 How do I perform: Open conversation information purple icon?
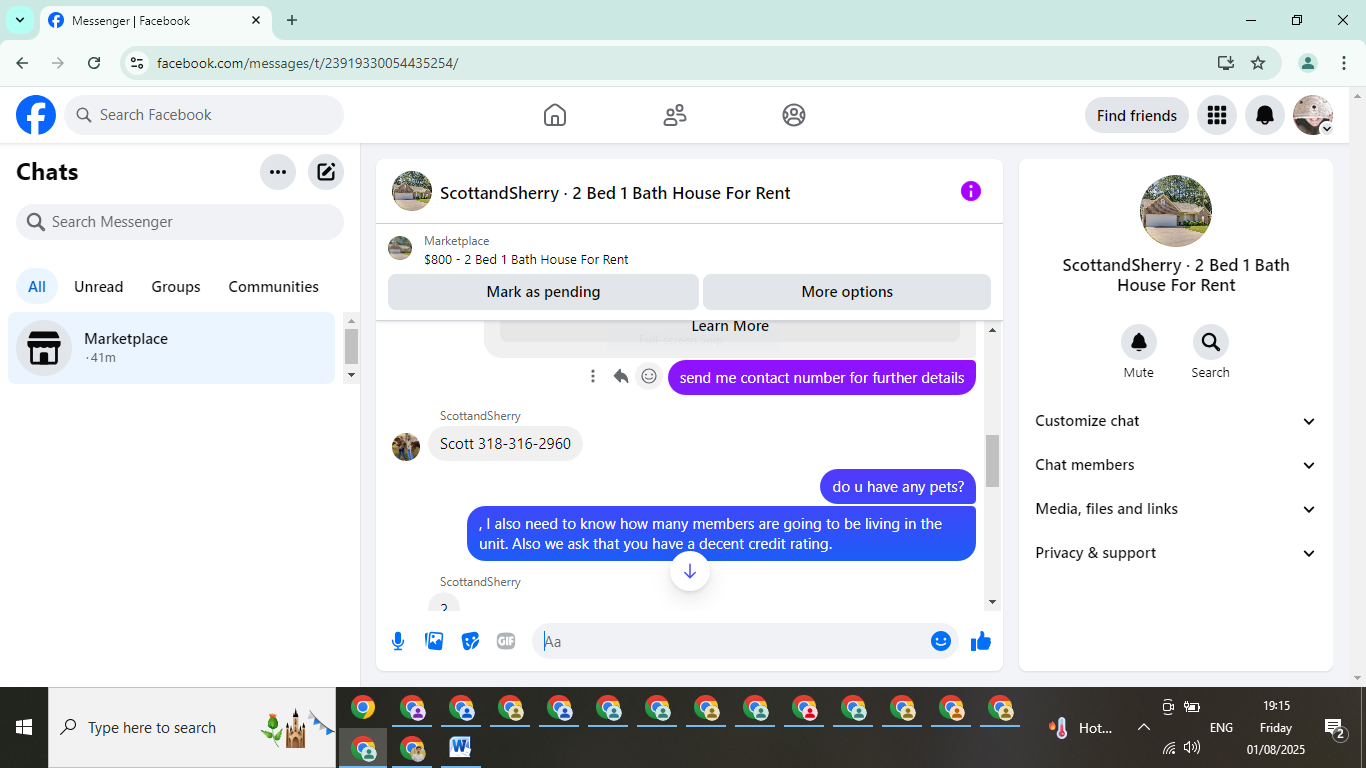click(x=971, y=191)
